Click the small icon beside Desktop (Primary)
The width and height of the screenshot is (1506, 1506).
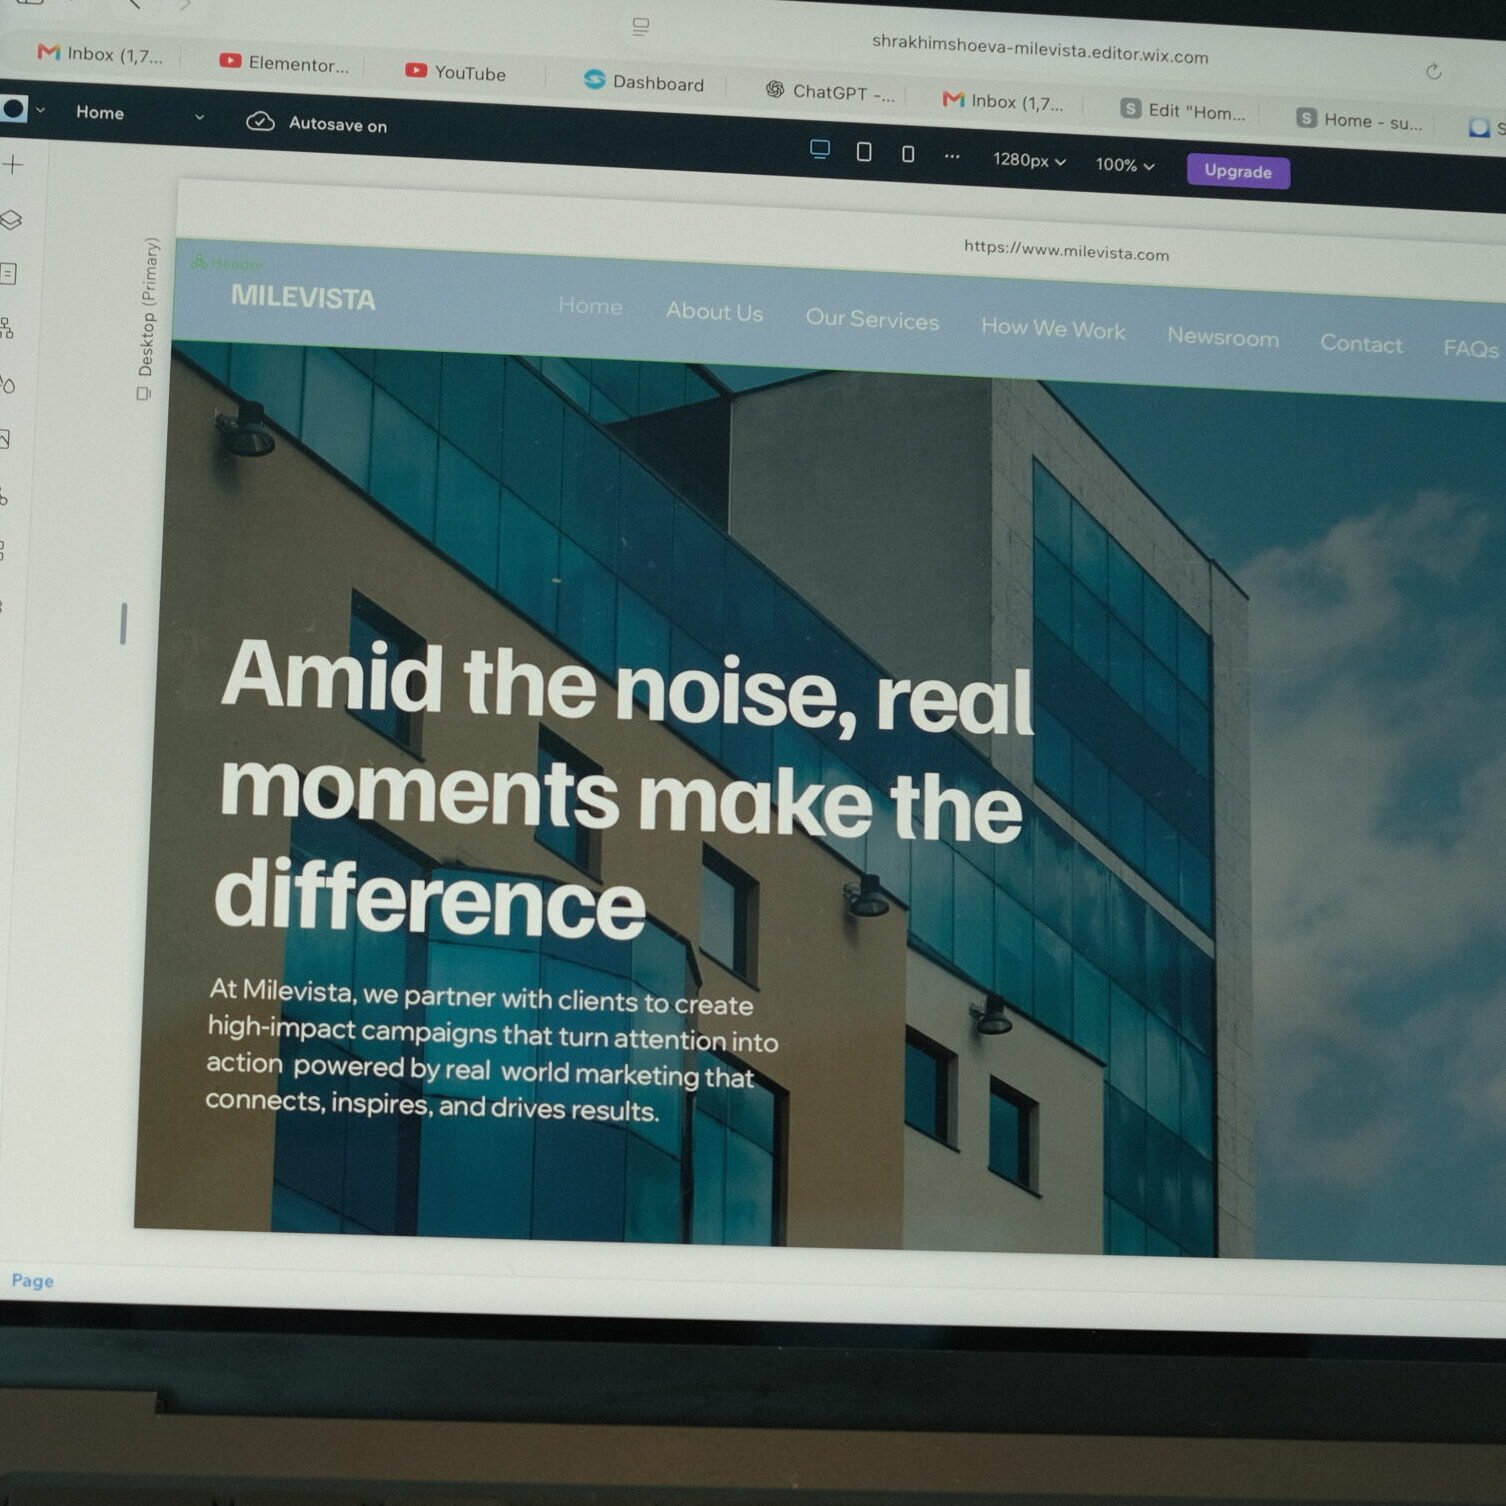tap(143, 394)
